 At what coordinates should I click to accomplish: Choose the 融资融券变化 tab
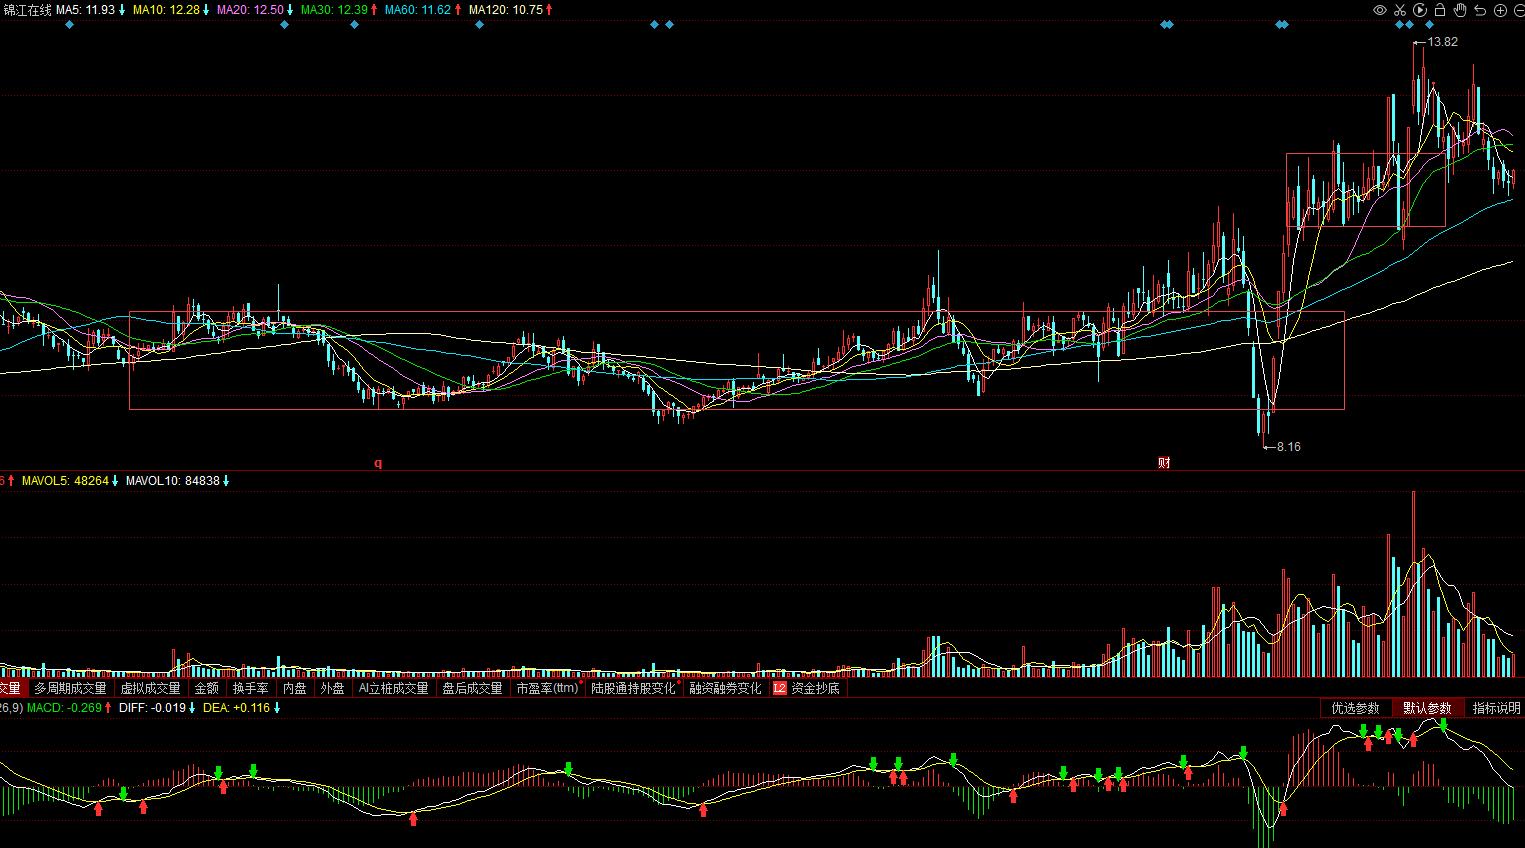pos(725,688)
